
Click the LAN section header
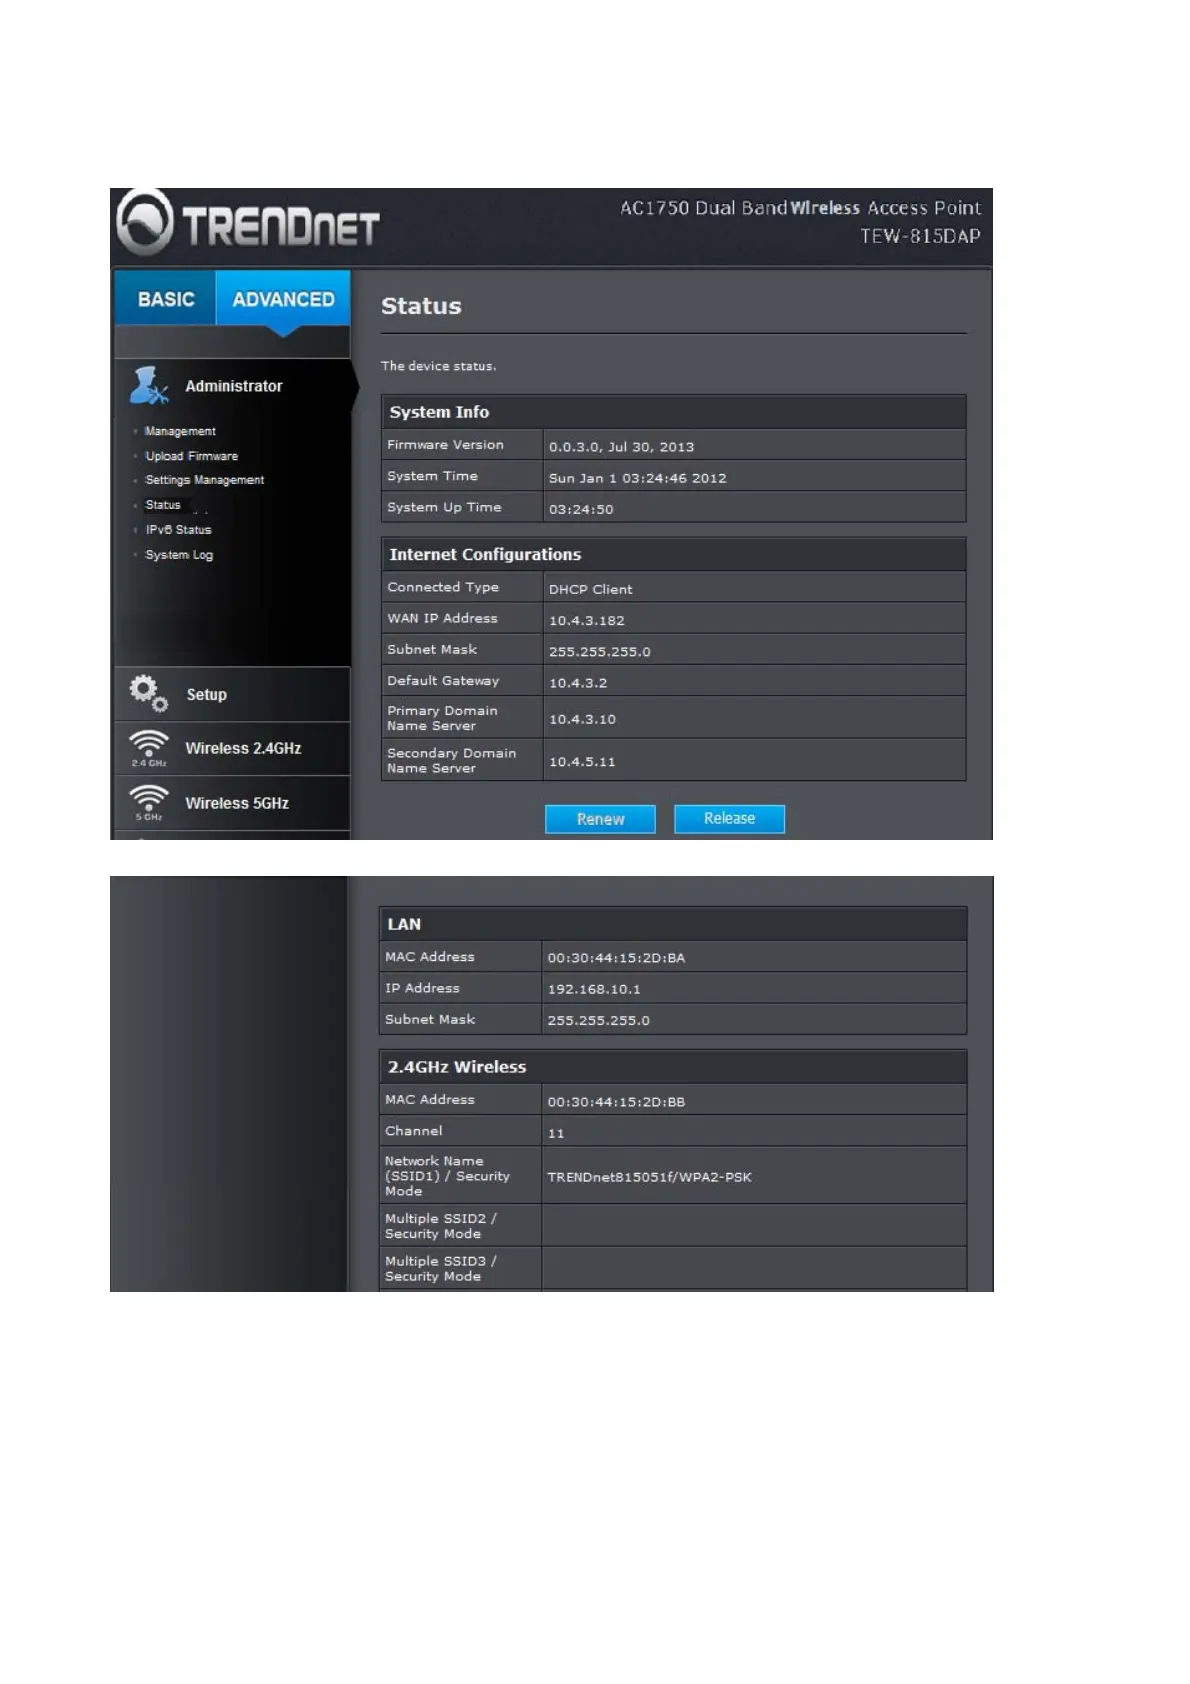(x=673, y=924)
